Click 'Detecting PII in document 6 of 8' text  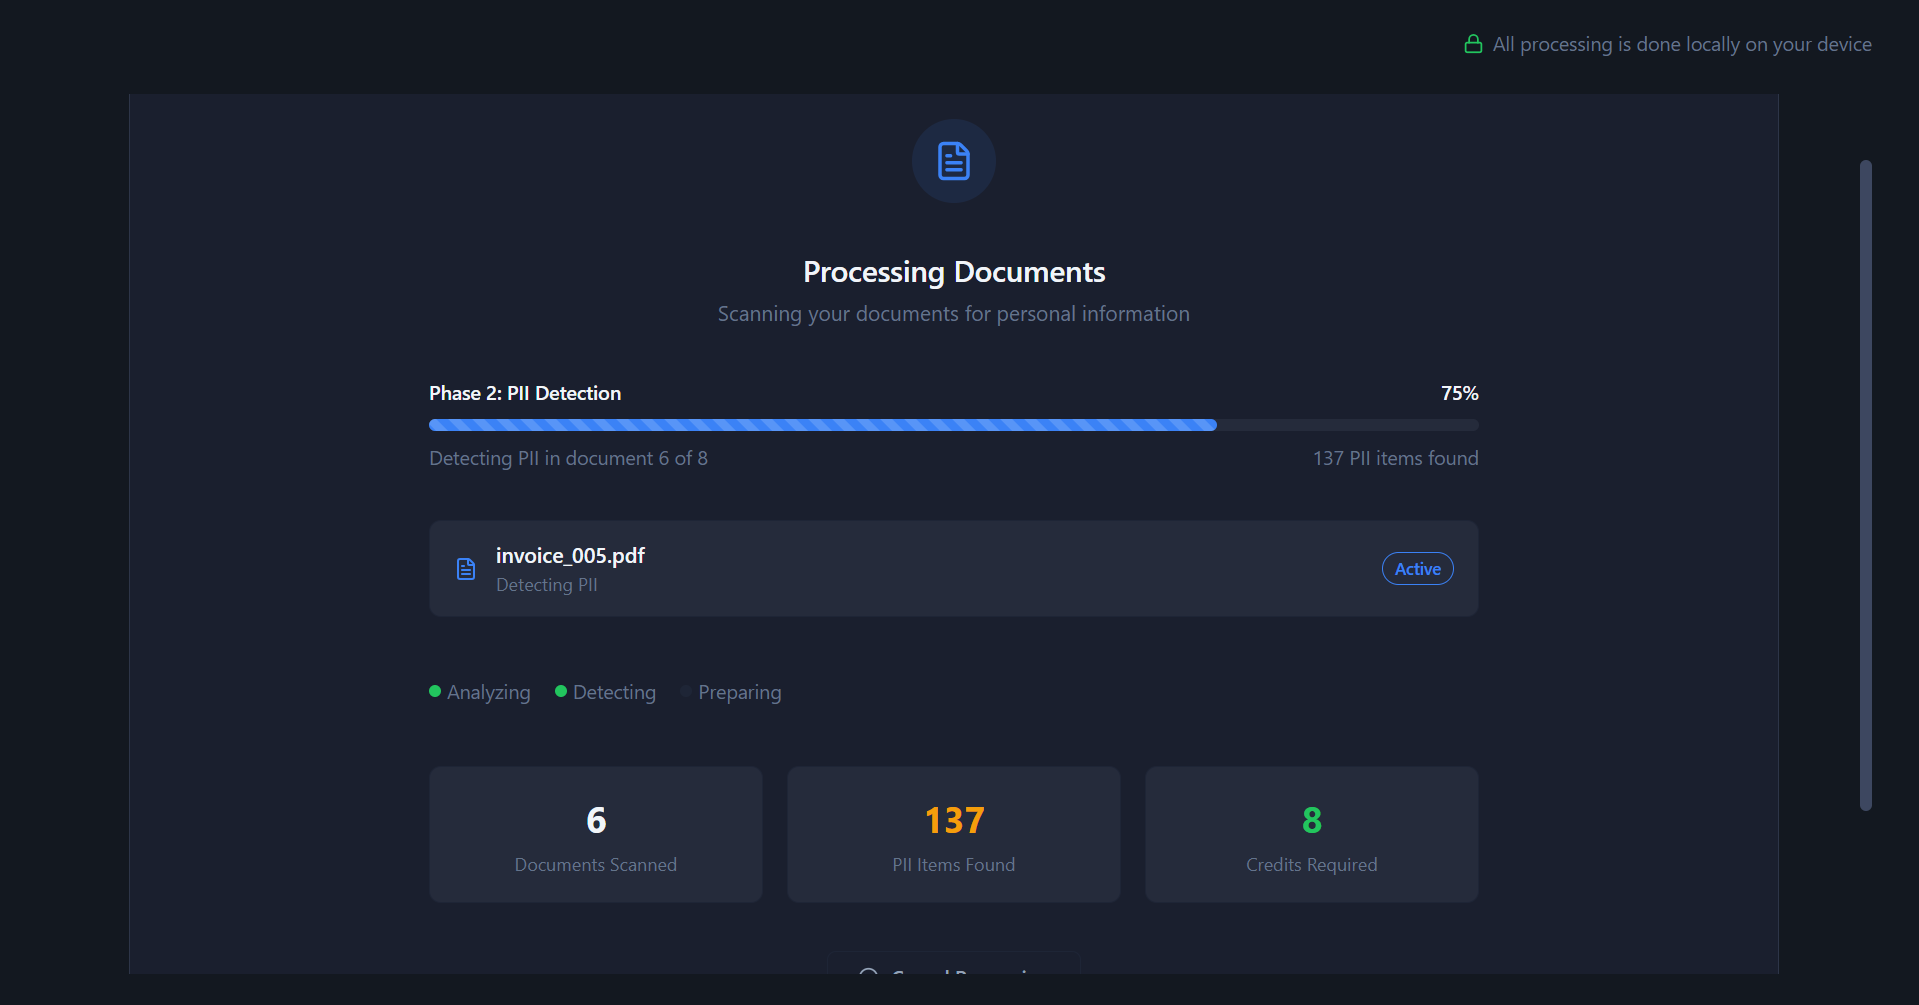[x=568, y=459]
